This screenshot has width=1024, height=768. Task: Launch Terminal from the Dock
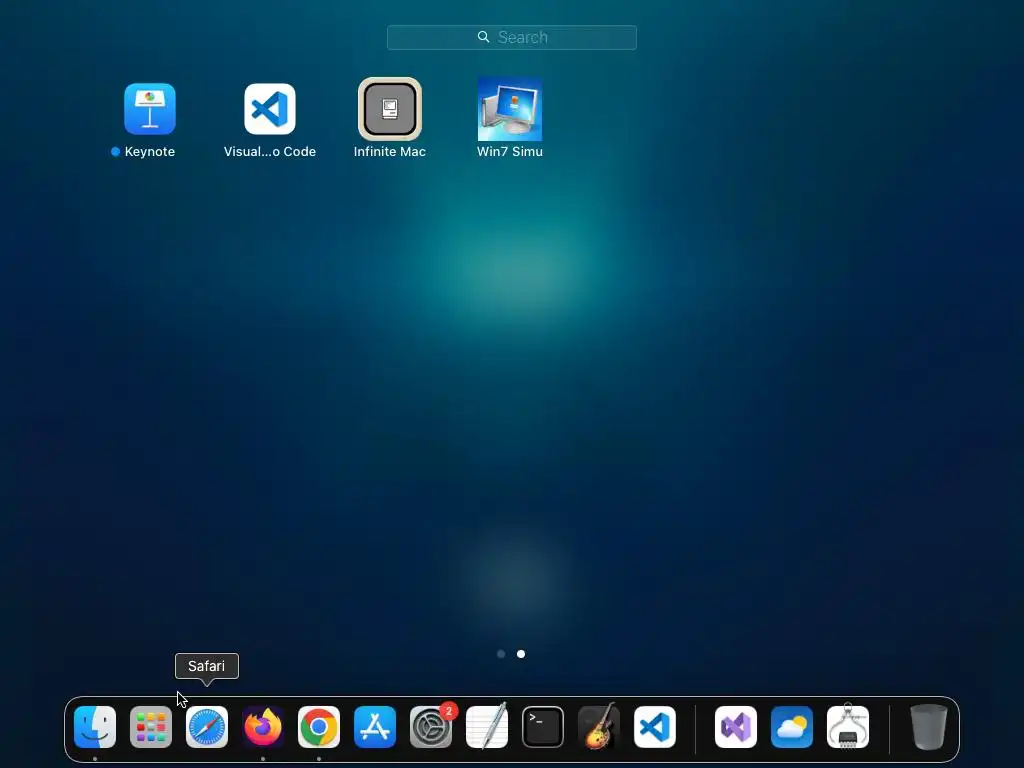point(543,727)
